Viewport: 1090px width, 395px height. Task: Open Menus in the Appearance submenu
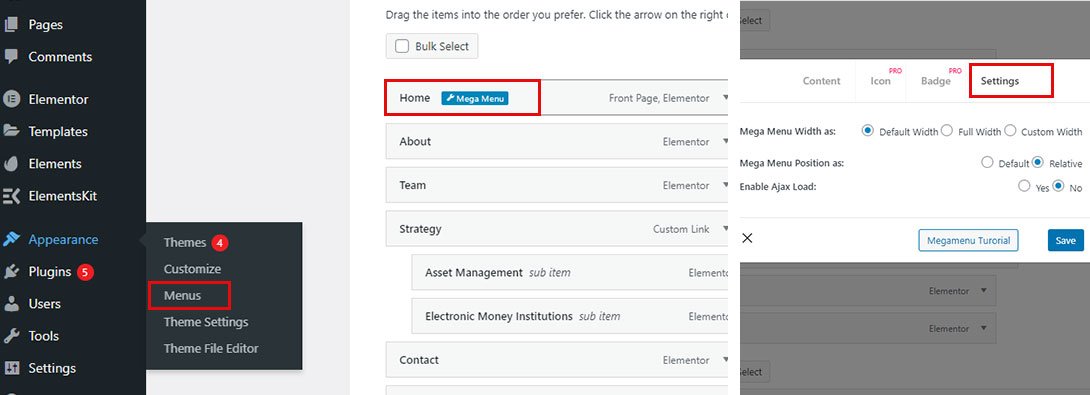(x=182, y=296)
